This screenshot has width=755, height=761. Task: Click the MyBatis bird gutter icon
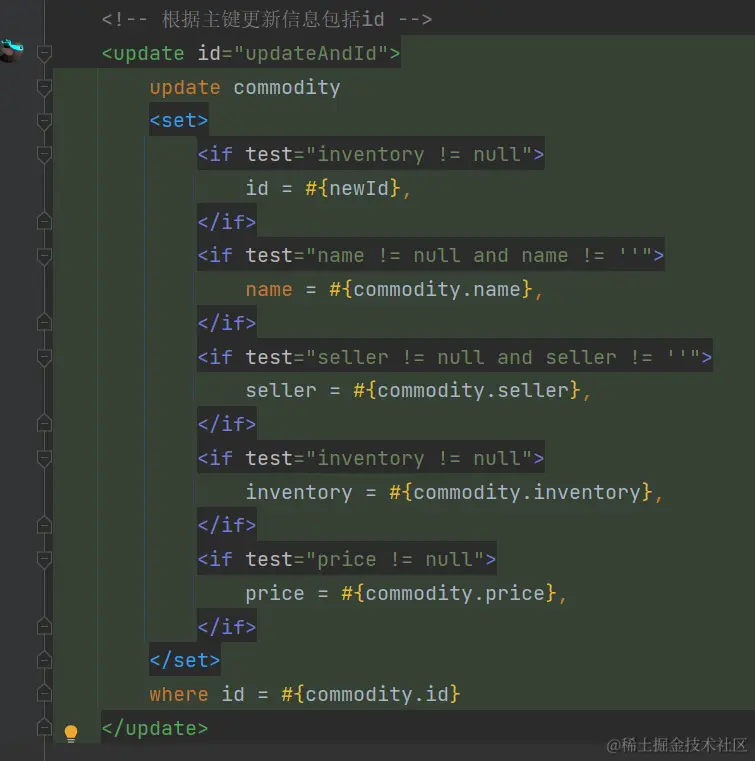click(12, 51)
